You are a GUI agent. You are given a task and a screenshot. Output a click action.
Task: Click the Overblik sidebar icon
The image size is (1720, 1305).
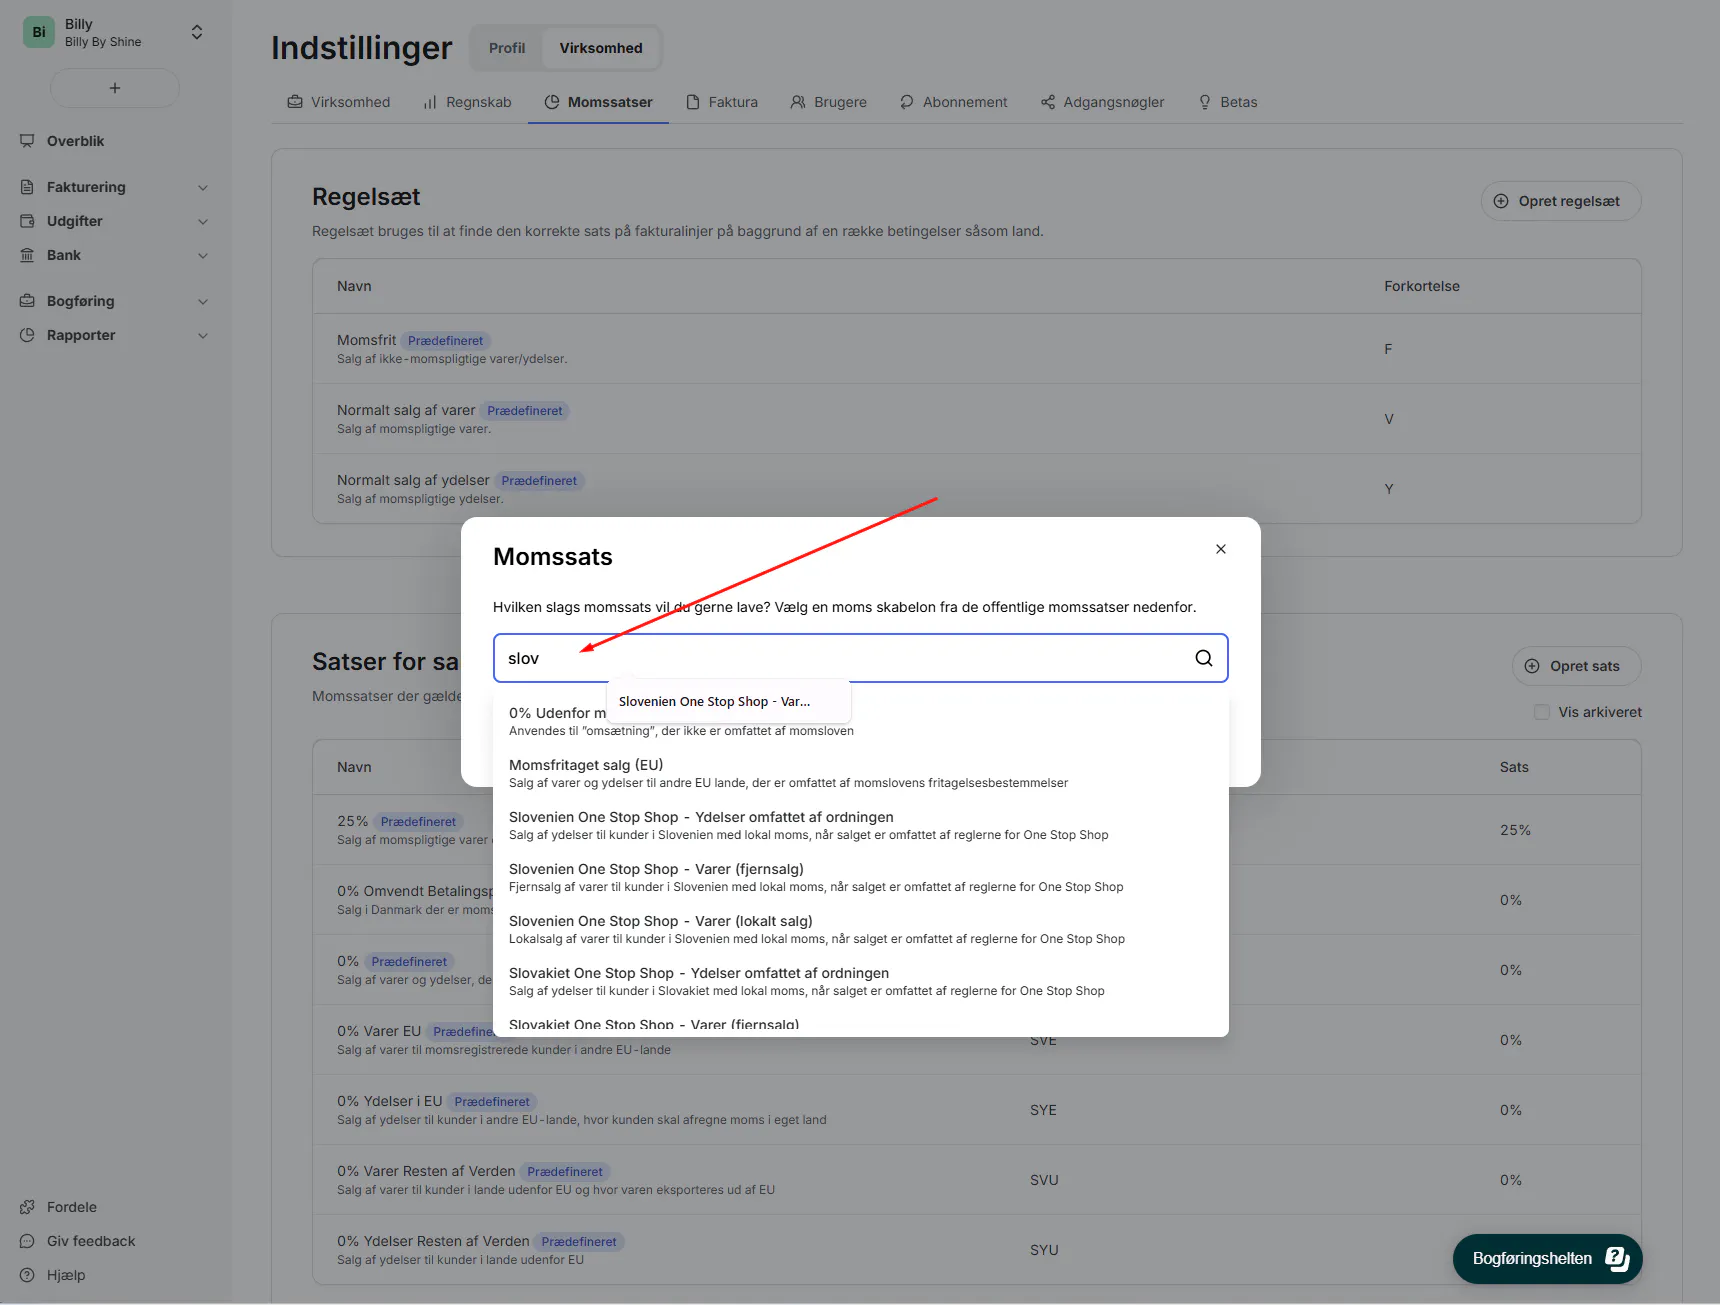coord(27,141)
